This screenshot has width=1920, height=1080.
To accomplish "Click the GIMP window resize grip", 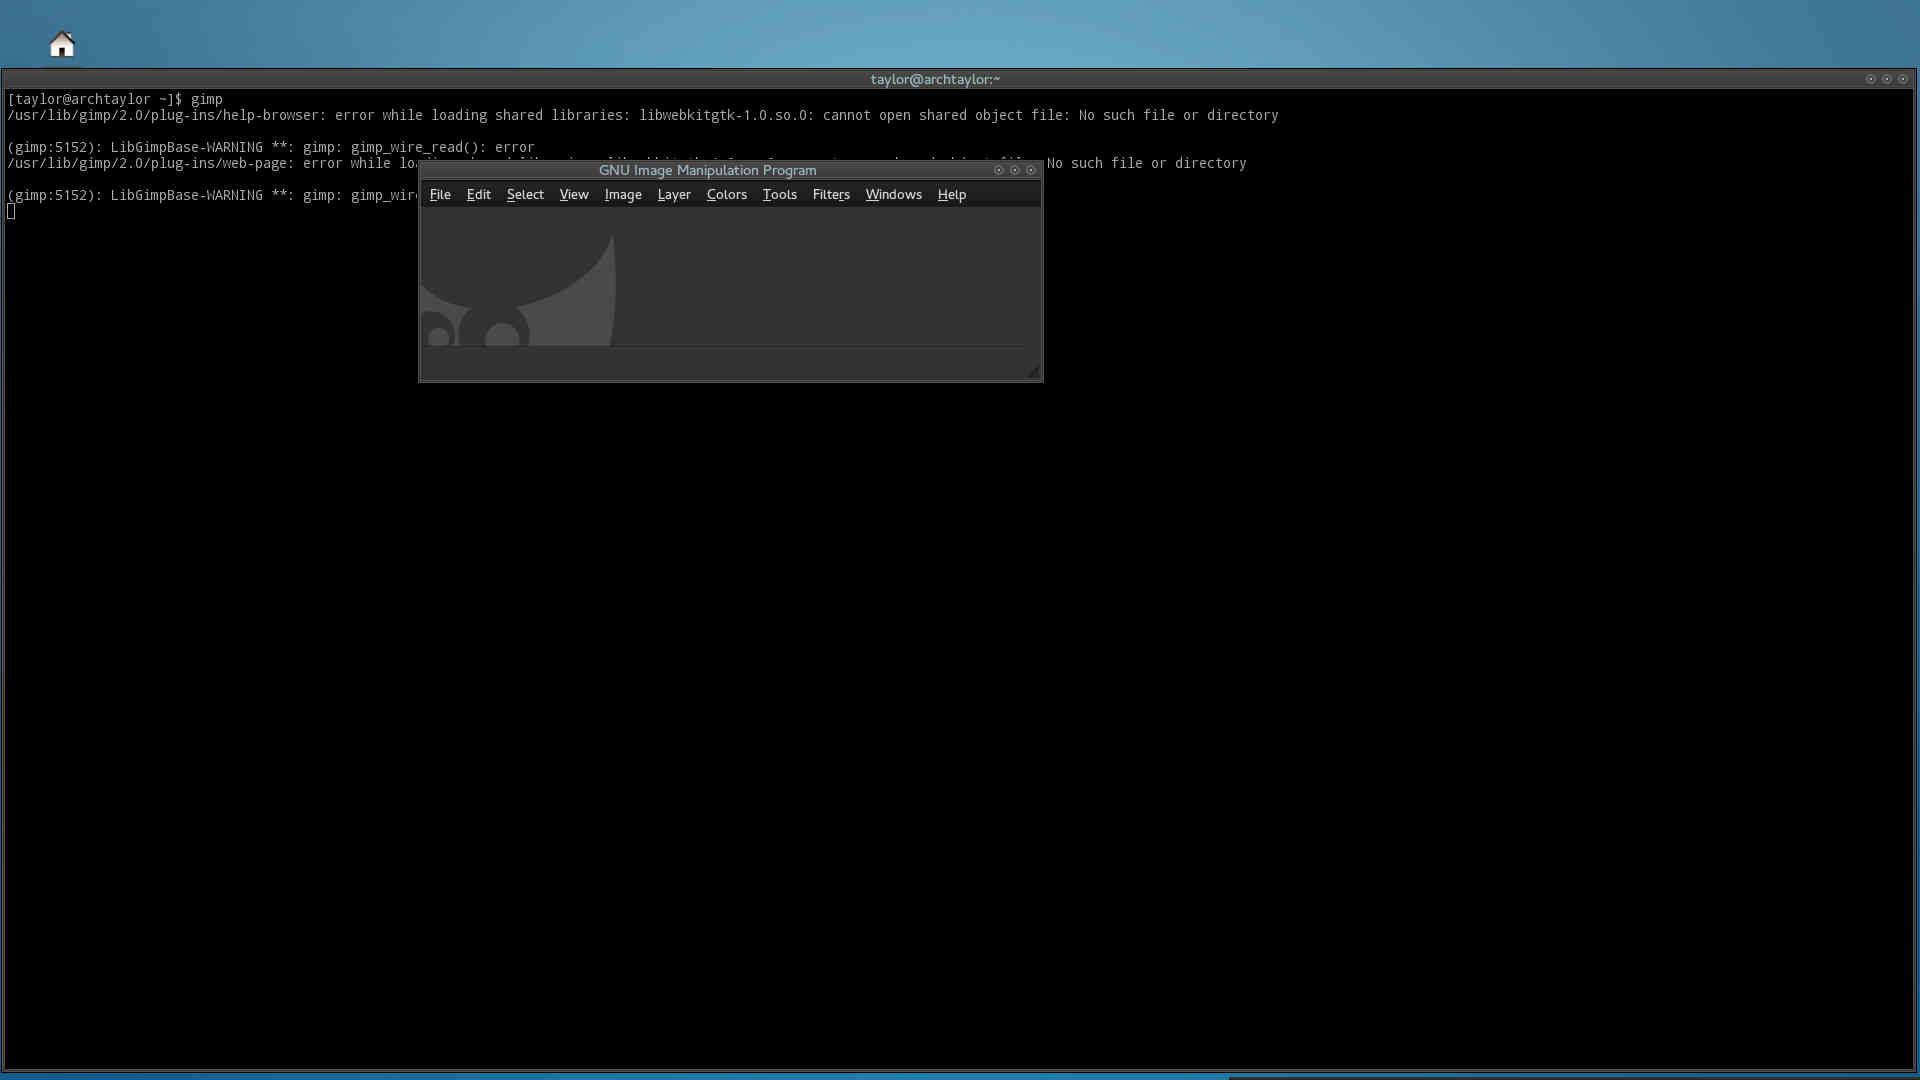I will 1033,372.
